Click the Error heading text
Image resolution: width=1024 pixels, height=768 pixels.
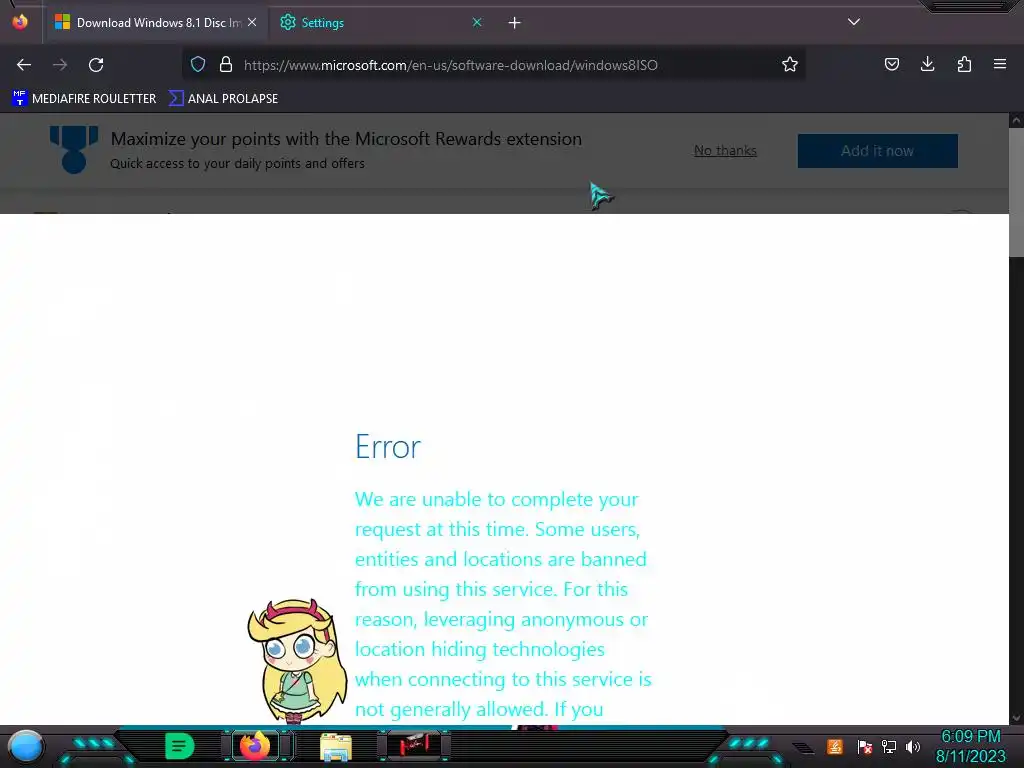point(388,447)
